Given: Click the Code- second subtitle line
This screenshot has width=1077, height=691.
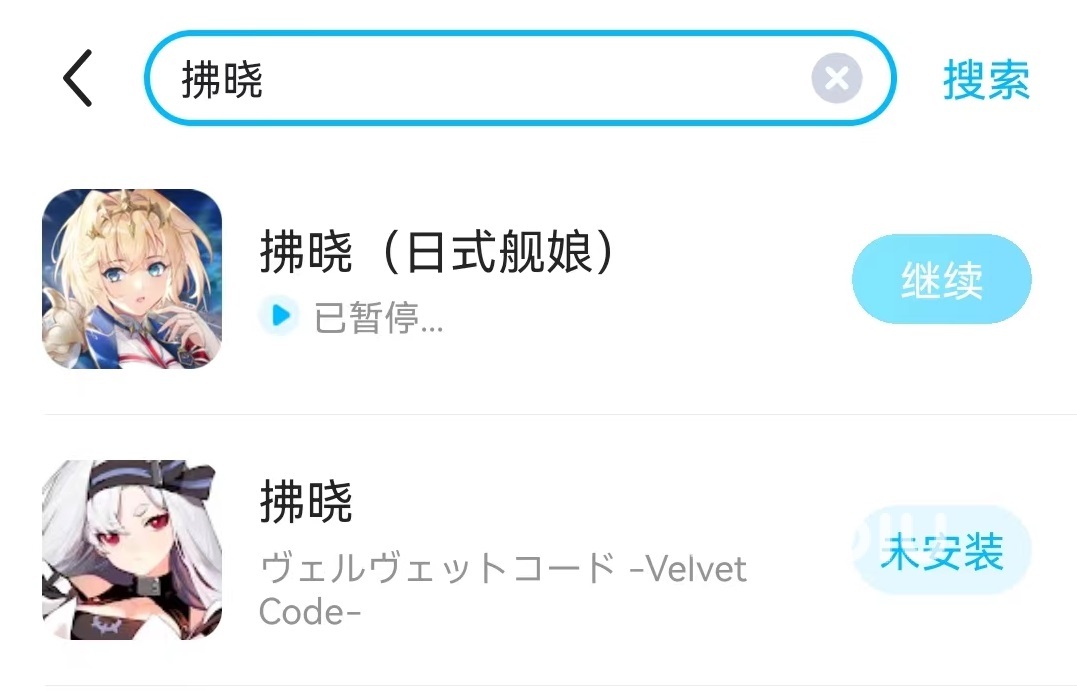Looking at the screenshot, I should 310,611.
